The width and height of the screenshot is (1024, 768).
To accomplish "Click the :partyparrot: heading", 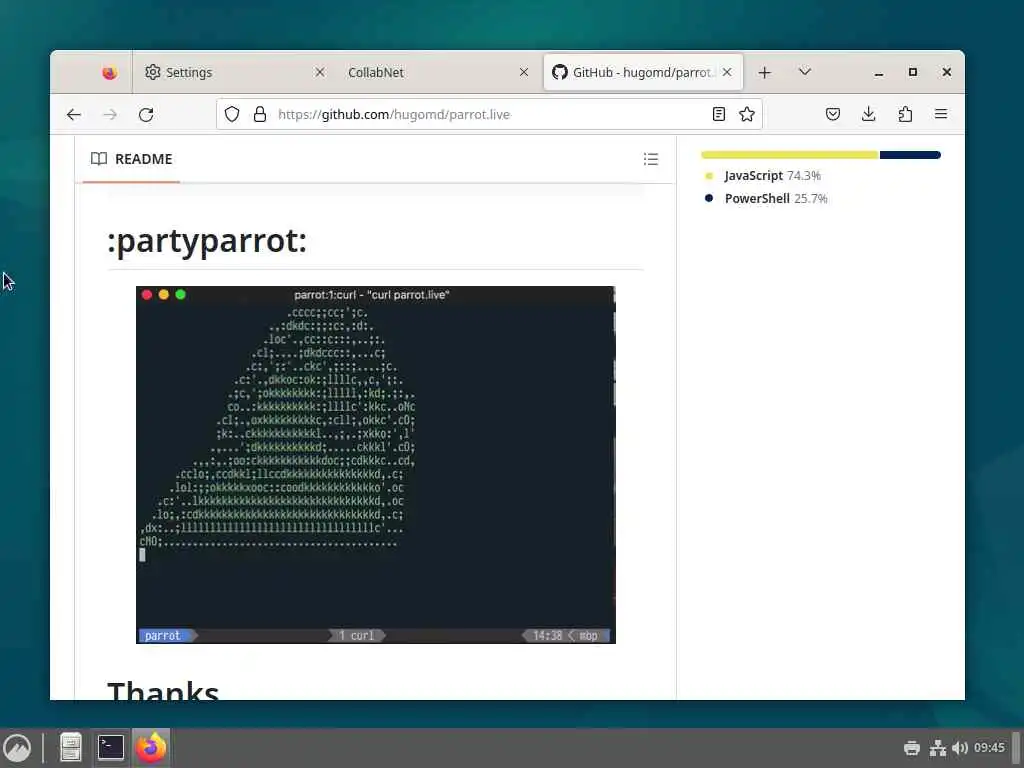I will point(207,240).
